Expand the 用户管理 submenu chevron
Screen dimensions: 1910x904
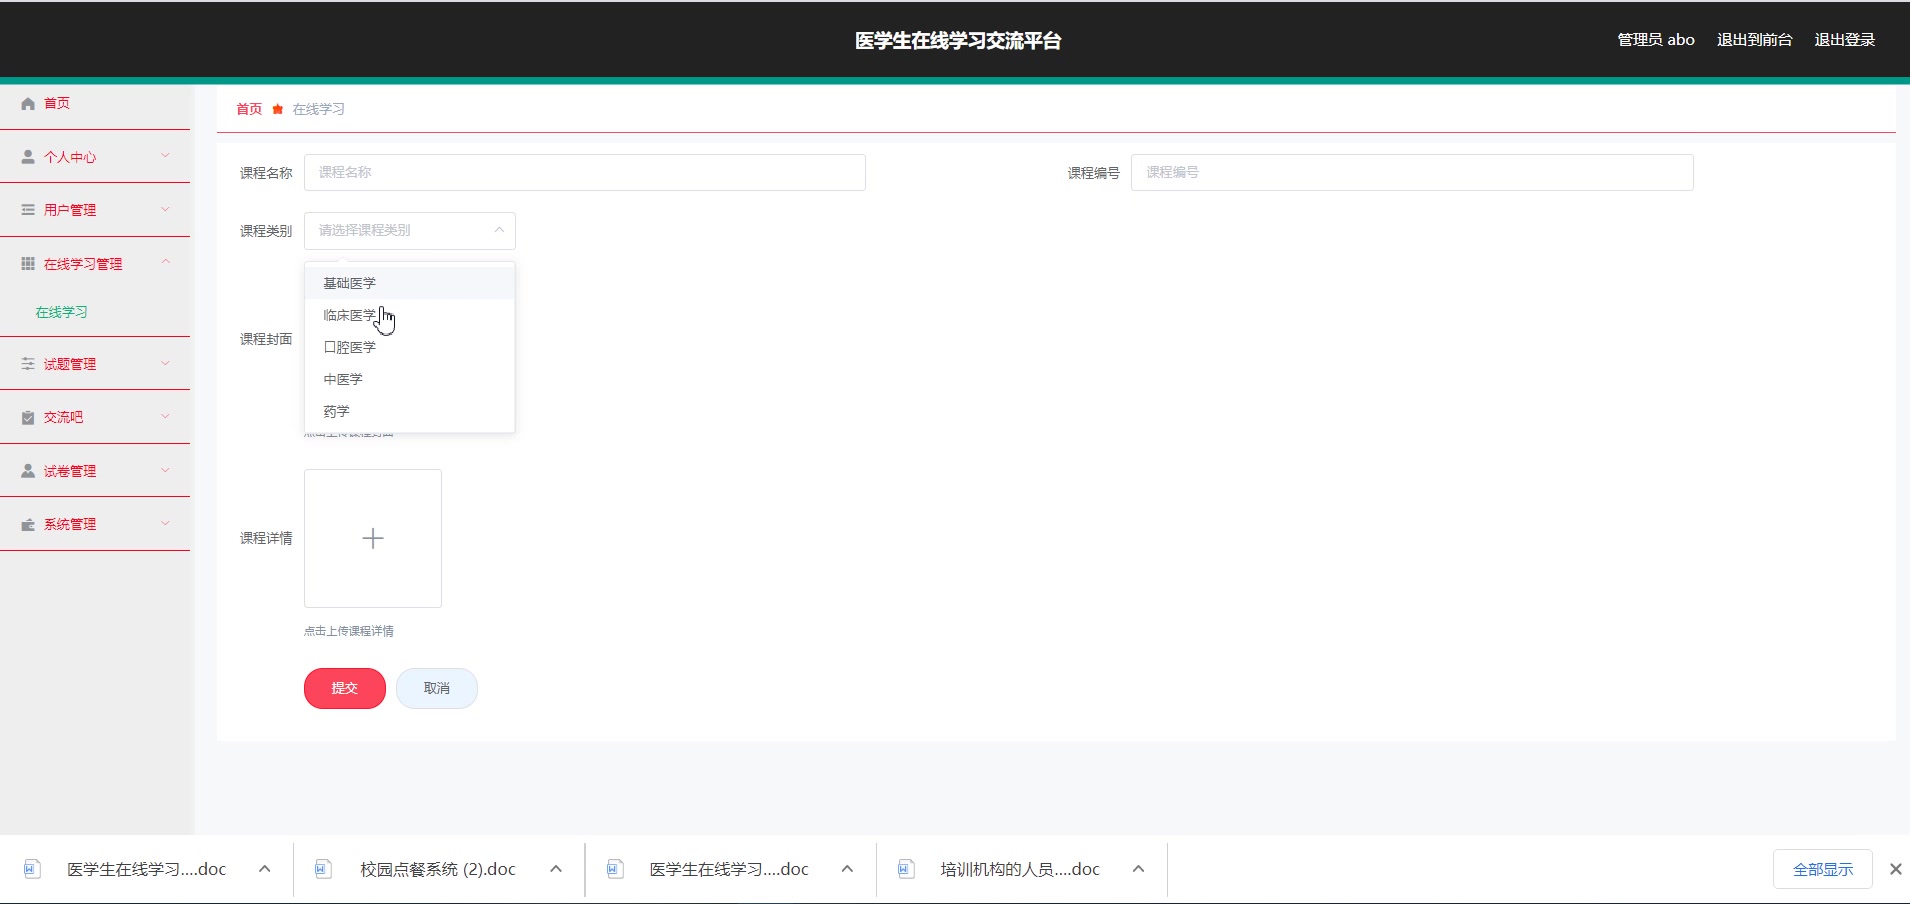click(x=165, y=209)
